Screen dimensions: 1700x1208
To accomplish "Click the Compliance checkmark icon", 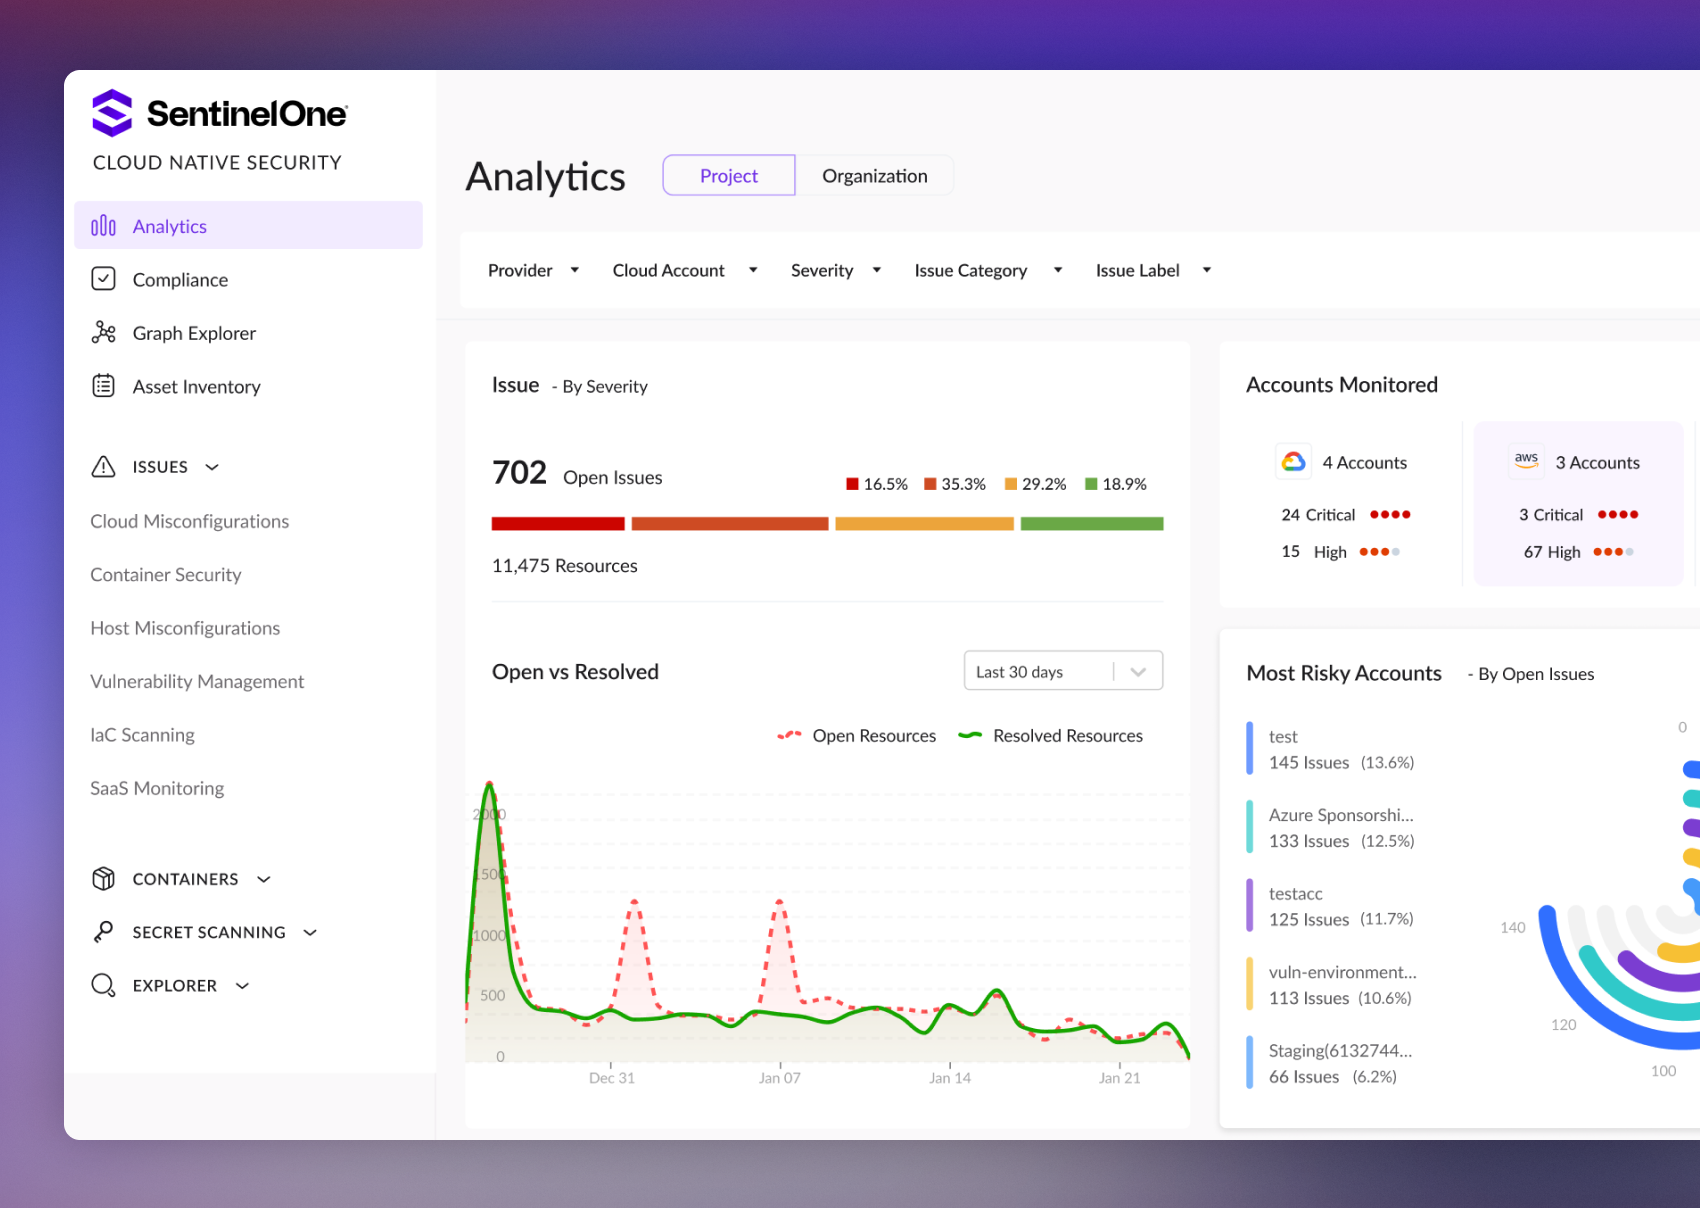I will (103, 279).
